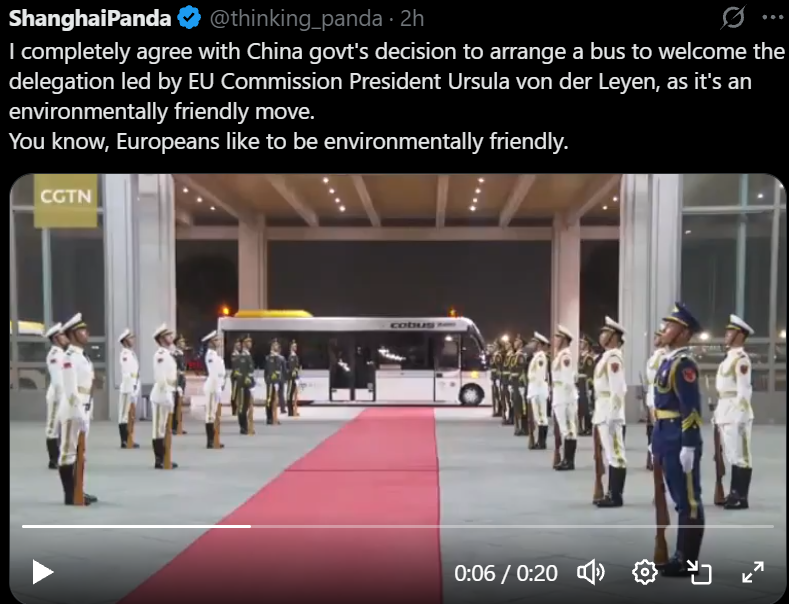Click the 'I completely agree with China' line
This screenshot has width=789, height=604.
coord(397,52)
